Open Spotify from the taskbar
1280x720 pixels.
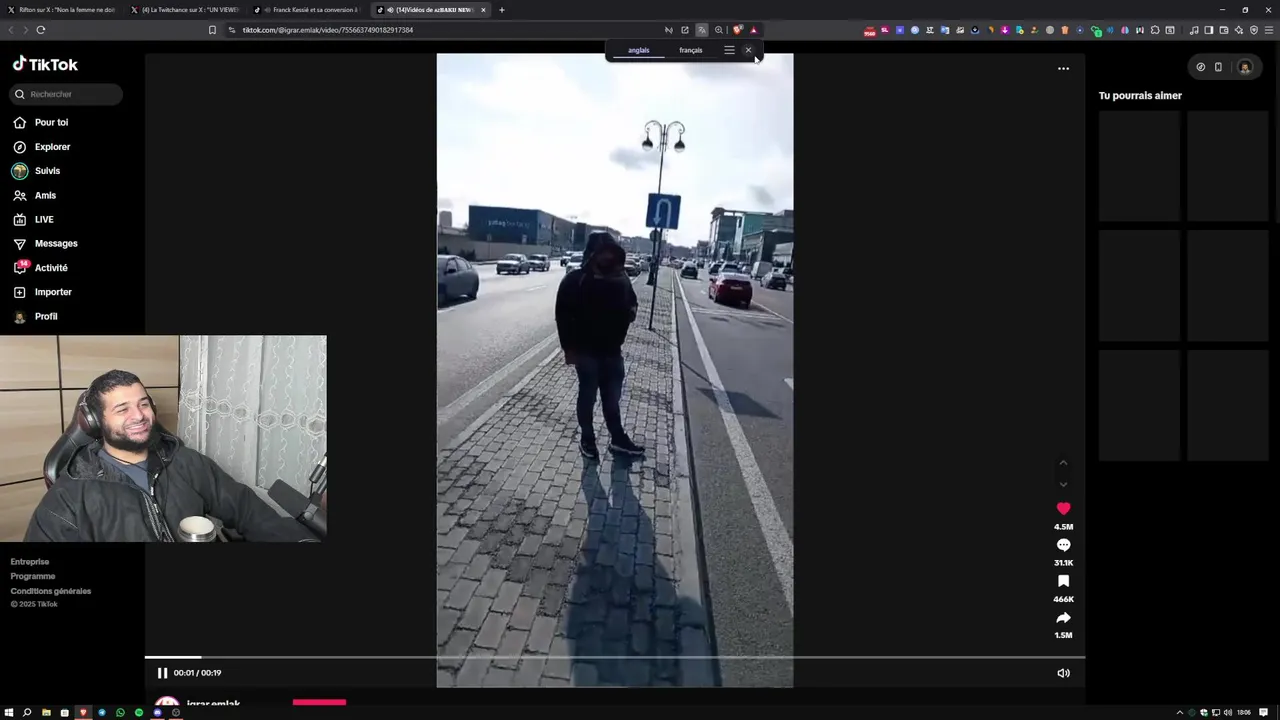pos(139,713)
